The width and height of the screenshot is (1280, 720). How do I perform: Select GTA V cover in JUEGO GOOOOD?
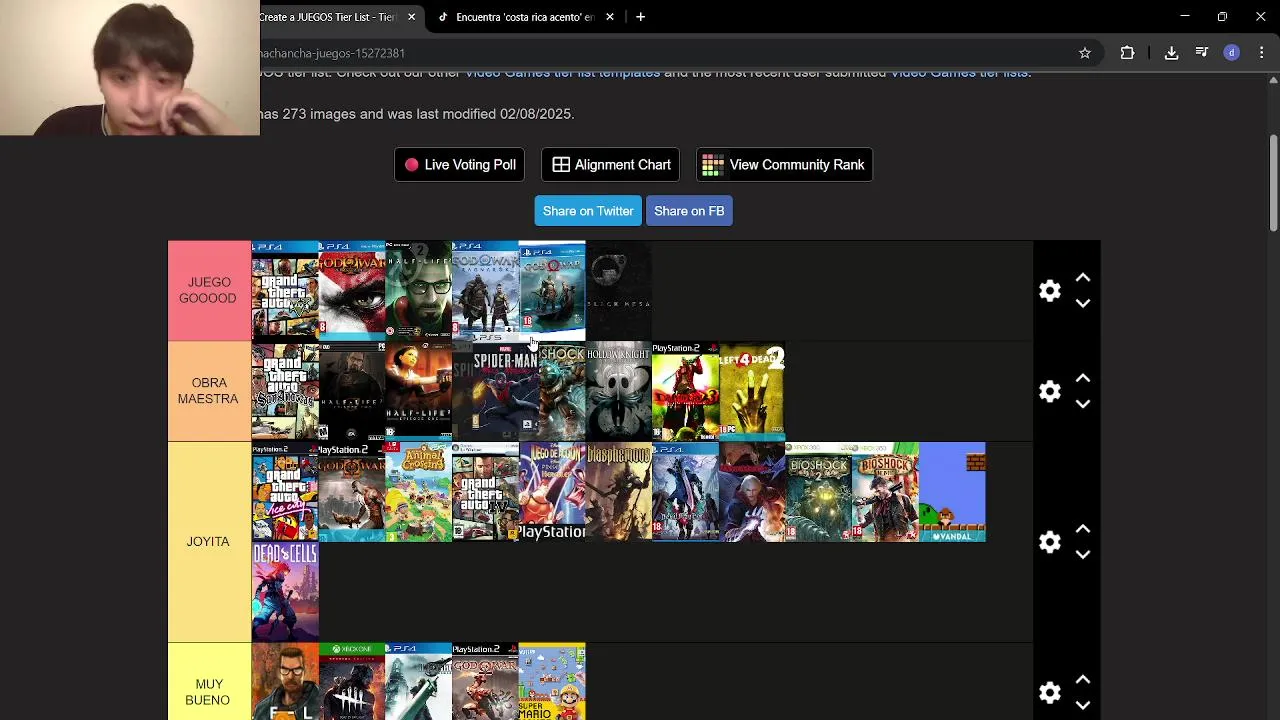(x=285, y=291)
